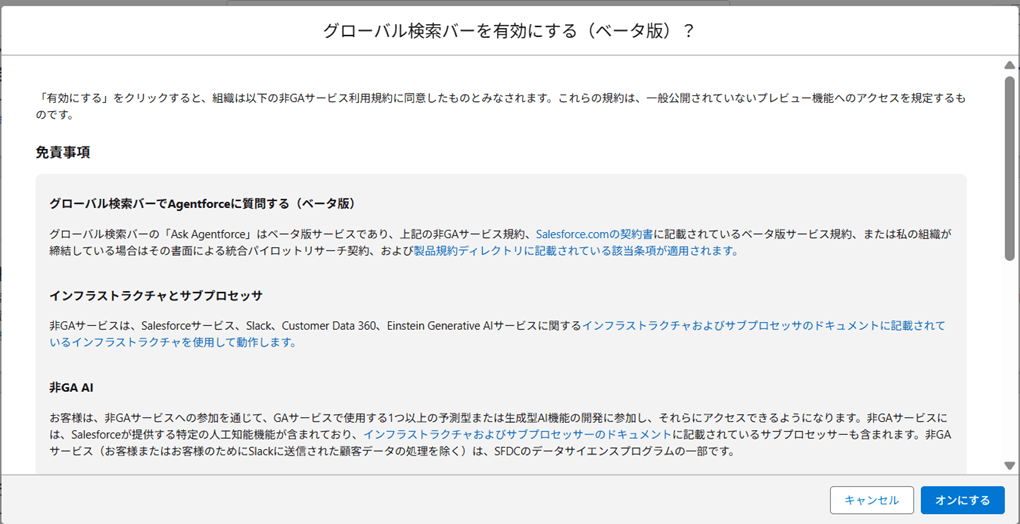Click the intro paragraph starting with 「有効にする」をクリックすると

coord(500,107)
